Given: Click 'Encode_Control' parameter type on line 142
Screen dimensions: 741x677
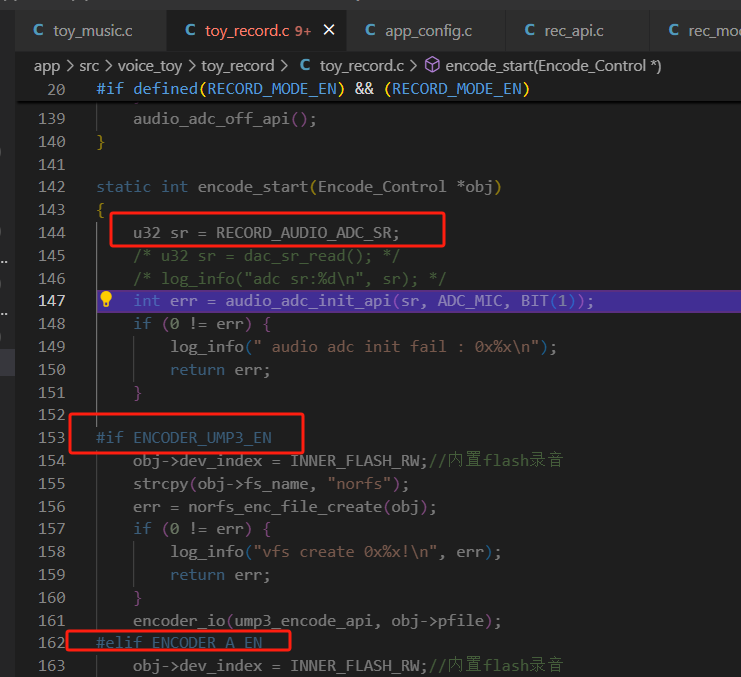Looking at the screenshot, I should coord(382,187).
